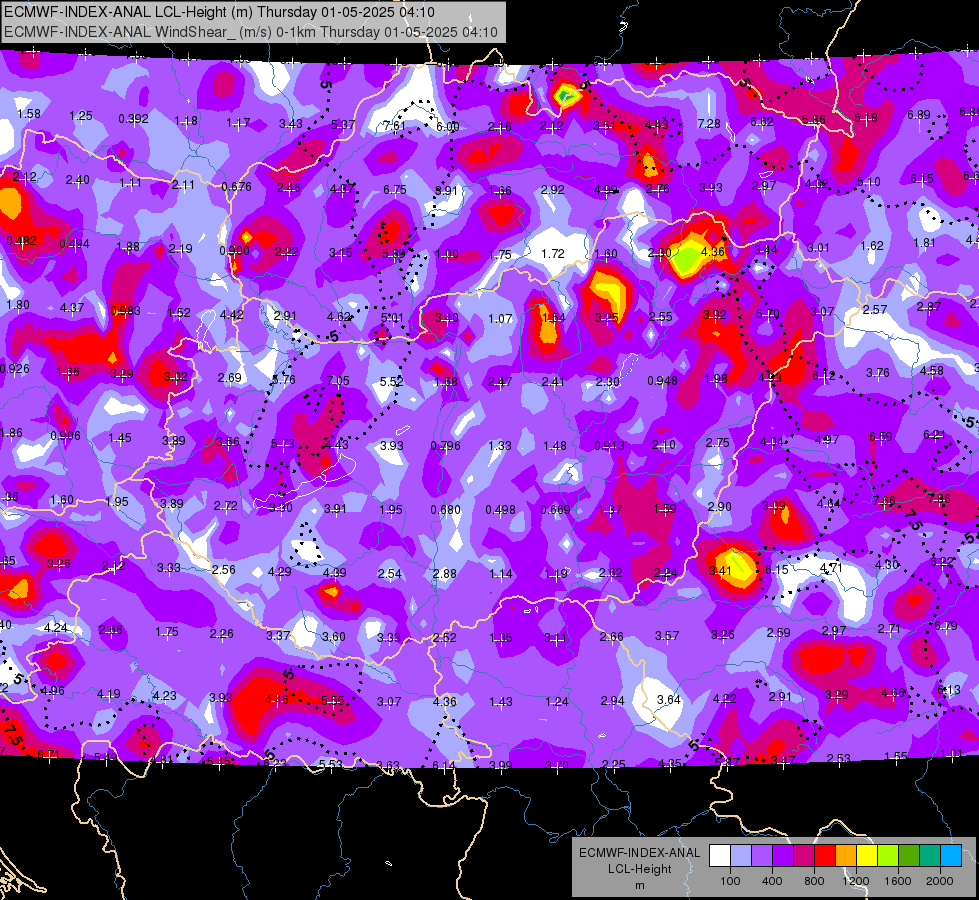Click the wind shear value 0.494
This screenshot has height=900, width=979.
74,244
